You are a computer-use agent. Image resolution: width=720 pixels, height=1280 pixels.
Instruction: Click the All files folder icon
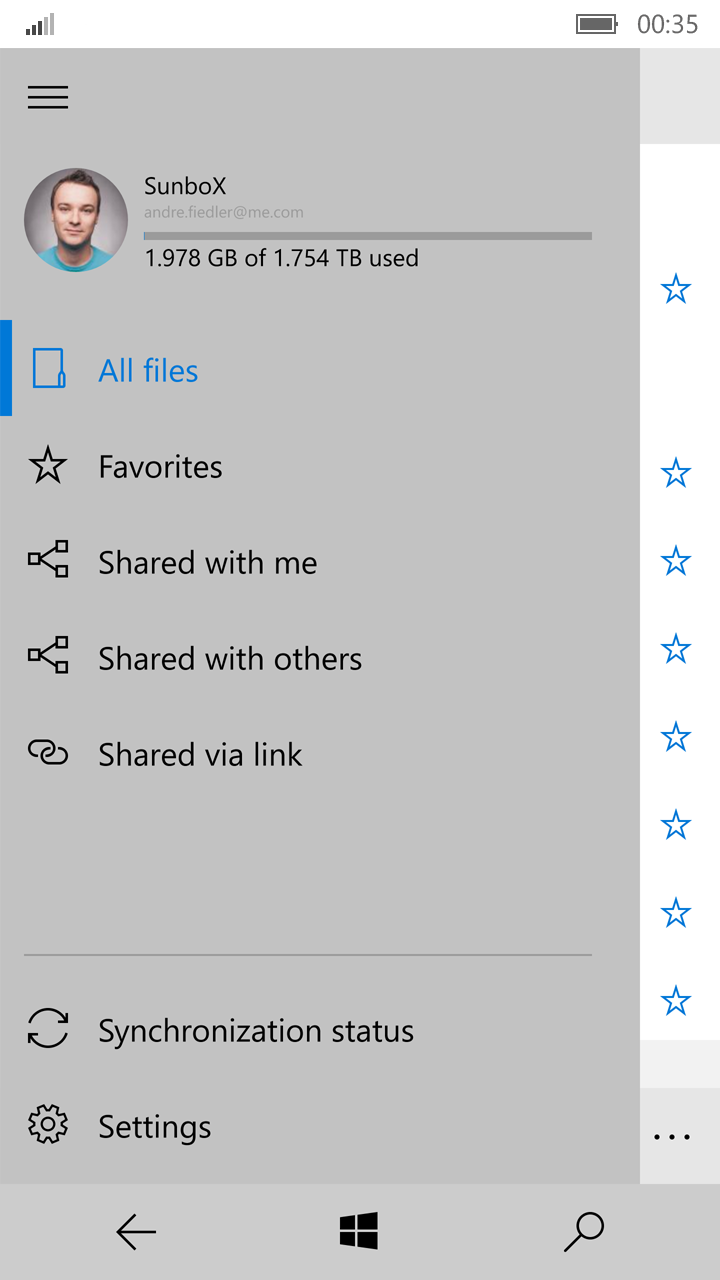pyautogui.click(x=48, y=368)
